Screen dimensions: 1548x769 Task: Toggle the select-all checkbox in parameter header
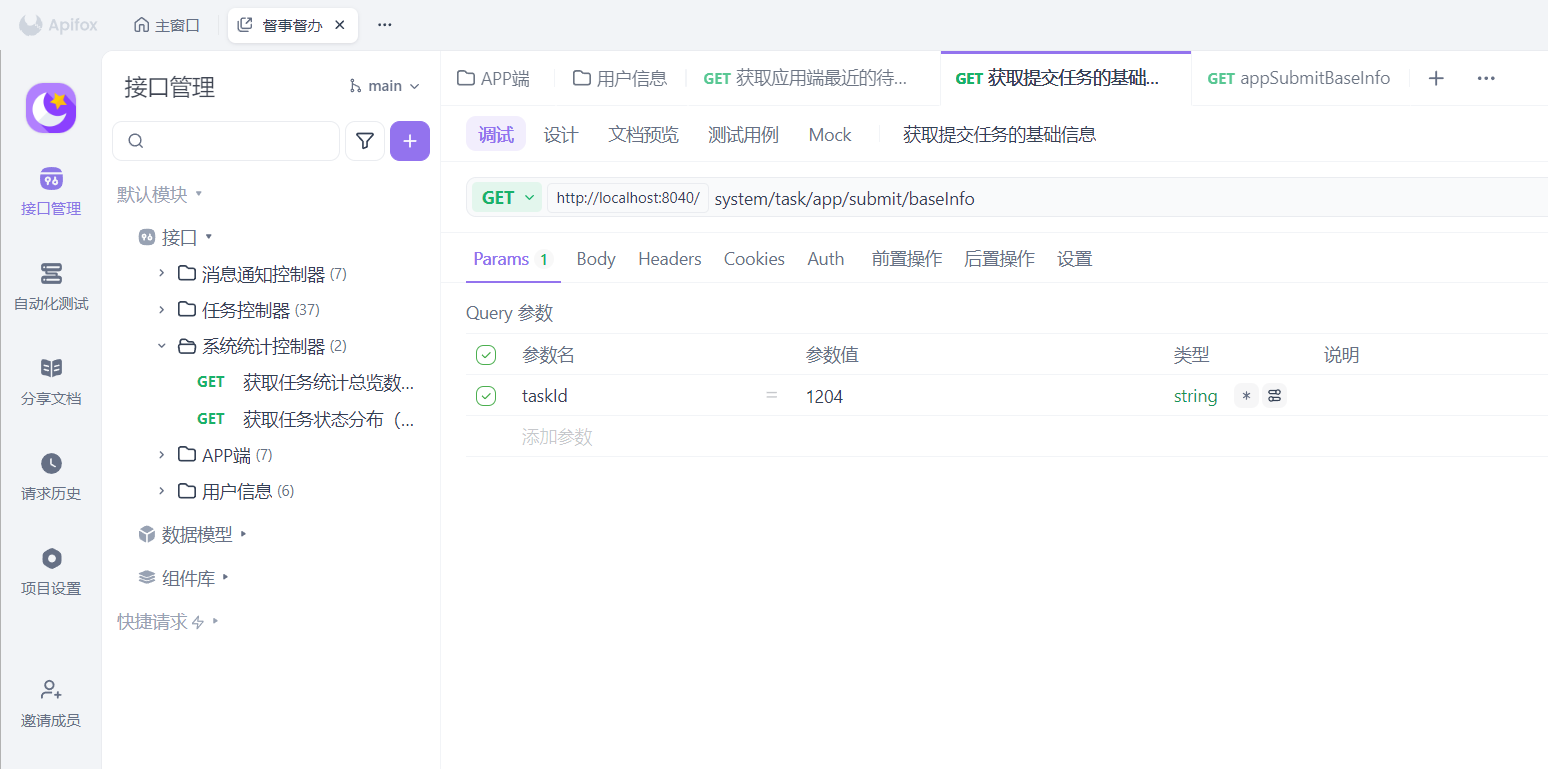pyautogui.click(x=486, y=355)
